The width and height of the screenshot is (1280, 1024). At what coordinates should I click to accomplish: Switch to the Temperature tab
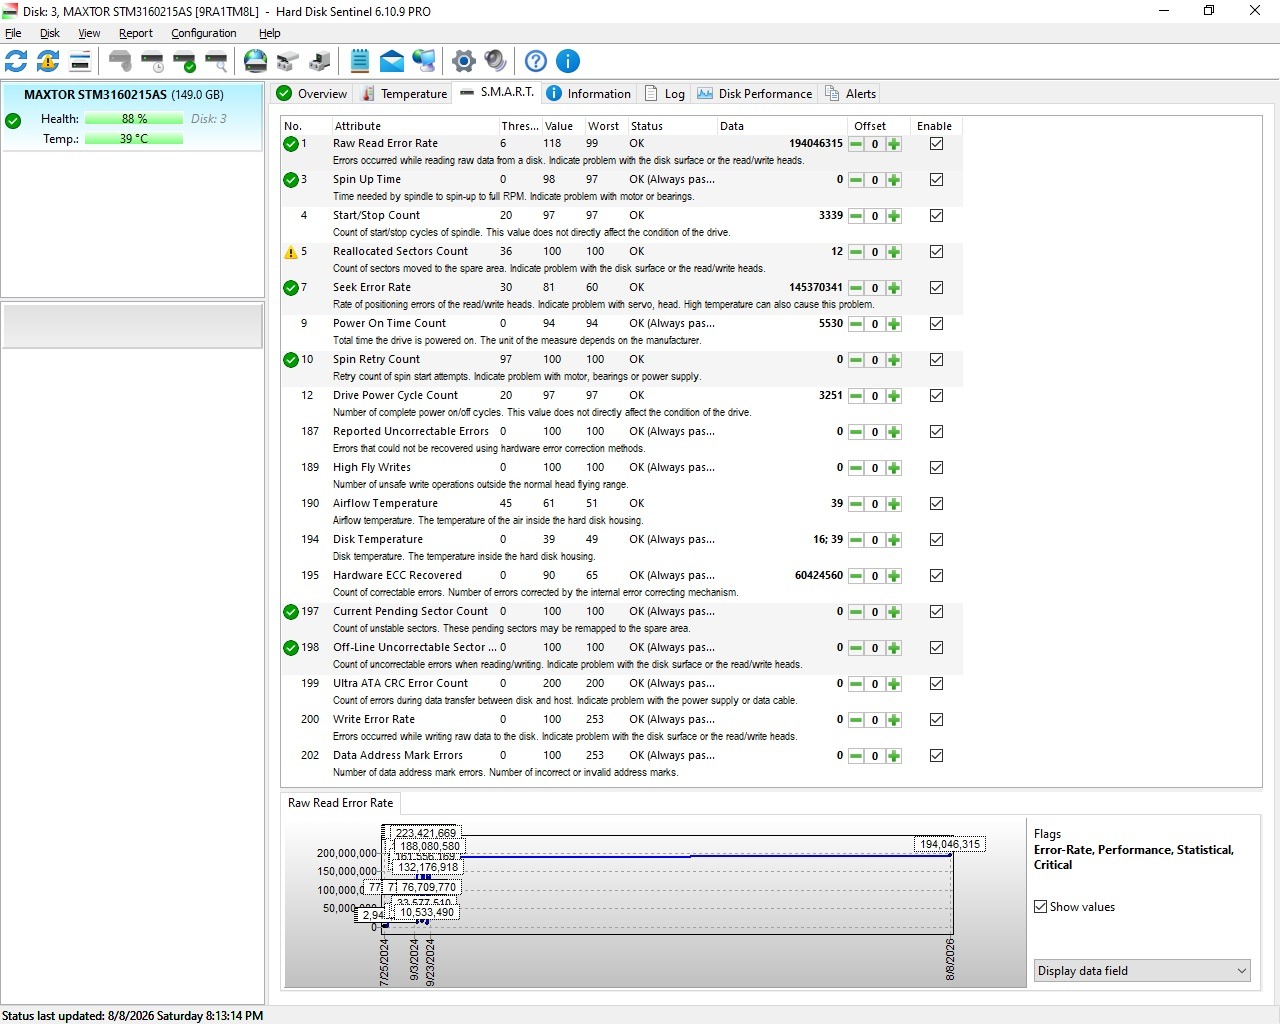(x=404, y=94)
